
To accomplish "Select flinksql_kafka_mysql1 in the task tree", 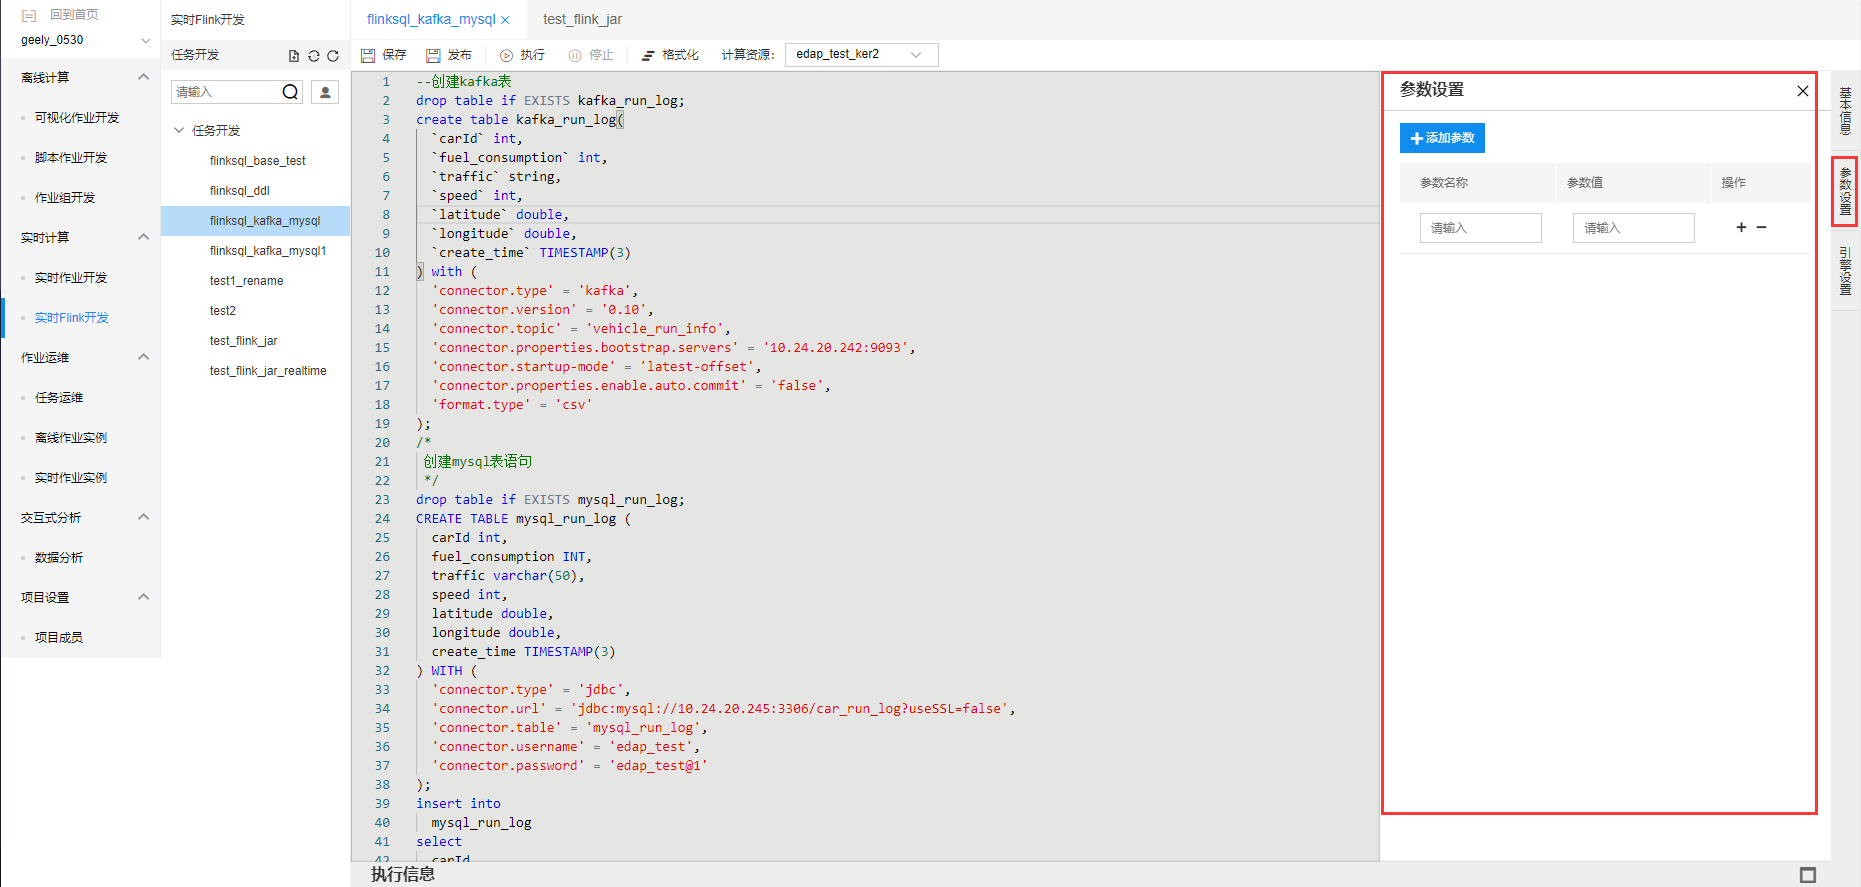I will tap(268, 251).
